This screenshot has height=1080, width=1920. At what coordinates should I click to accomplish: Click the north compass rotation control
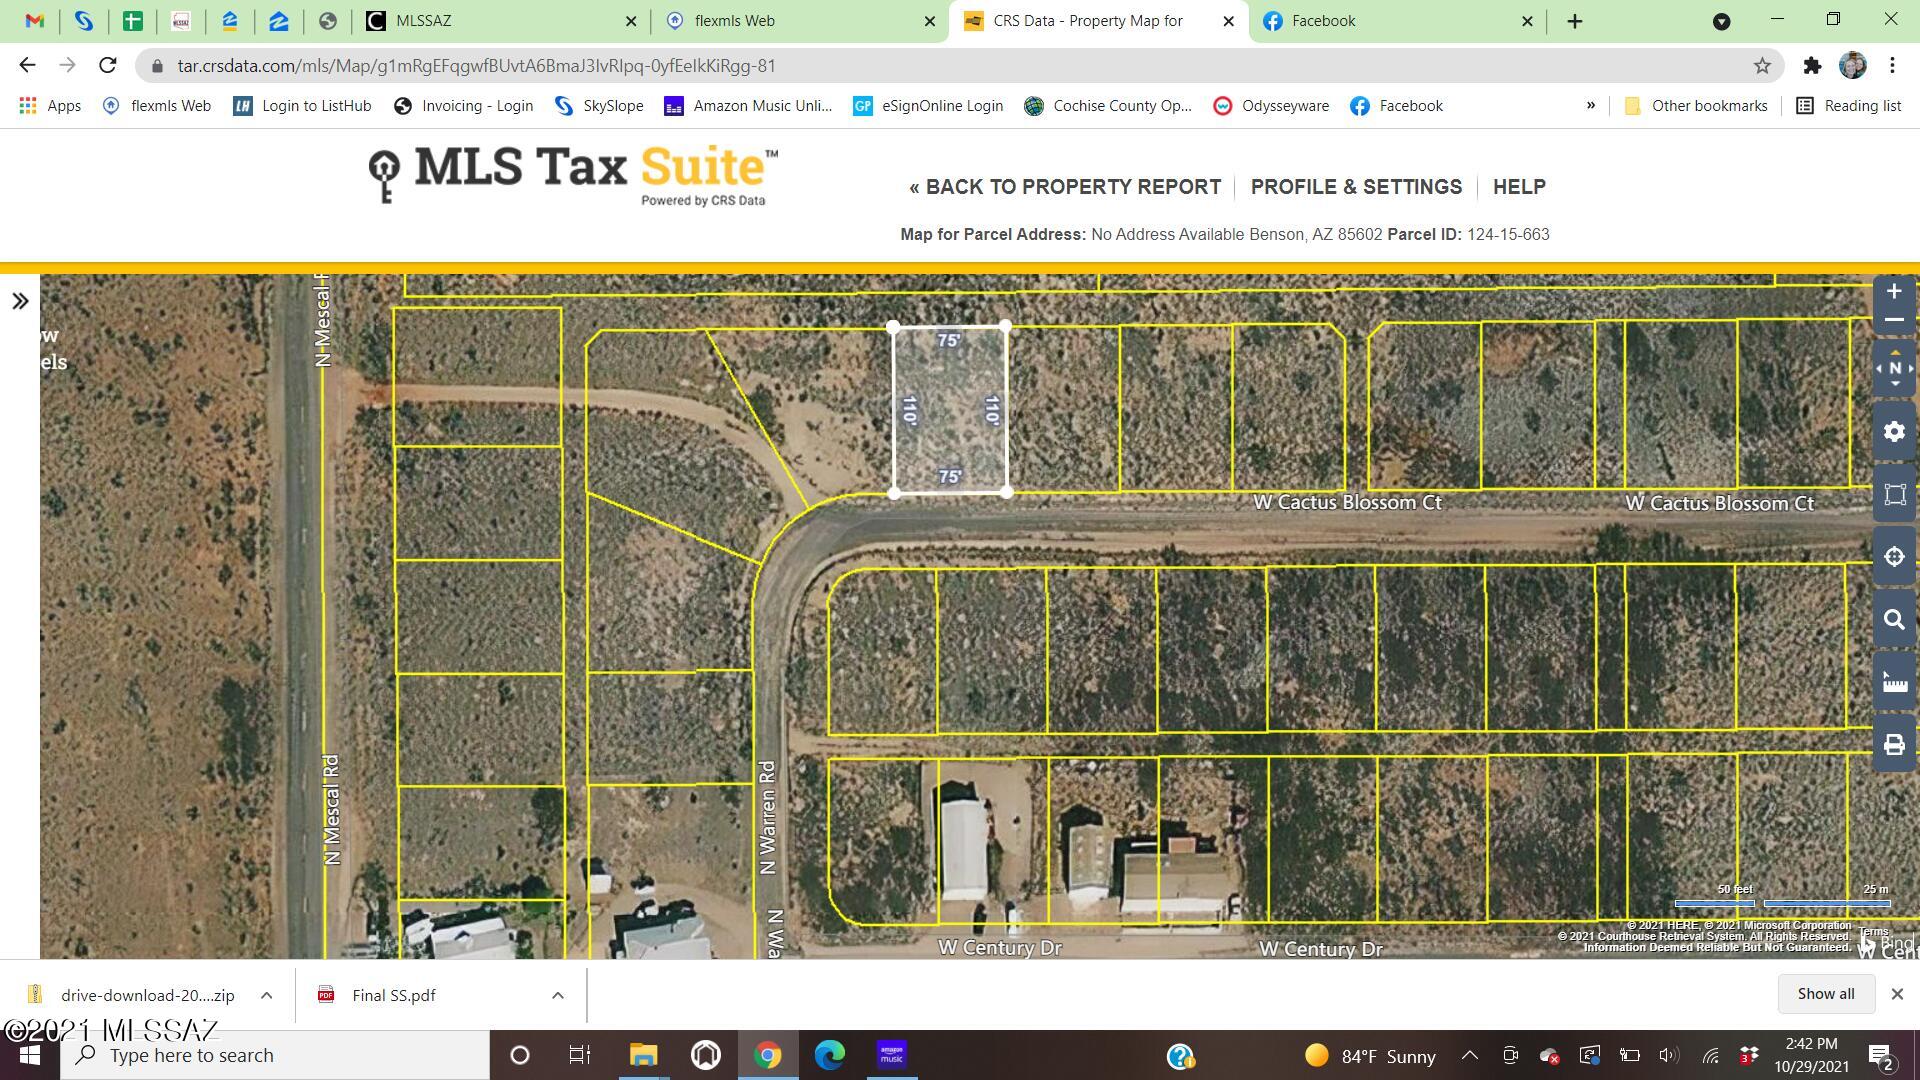click(1894, 368)
